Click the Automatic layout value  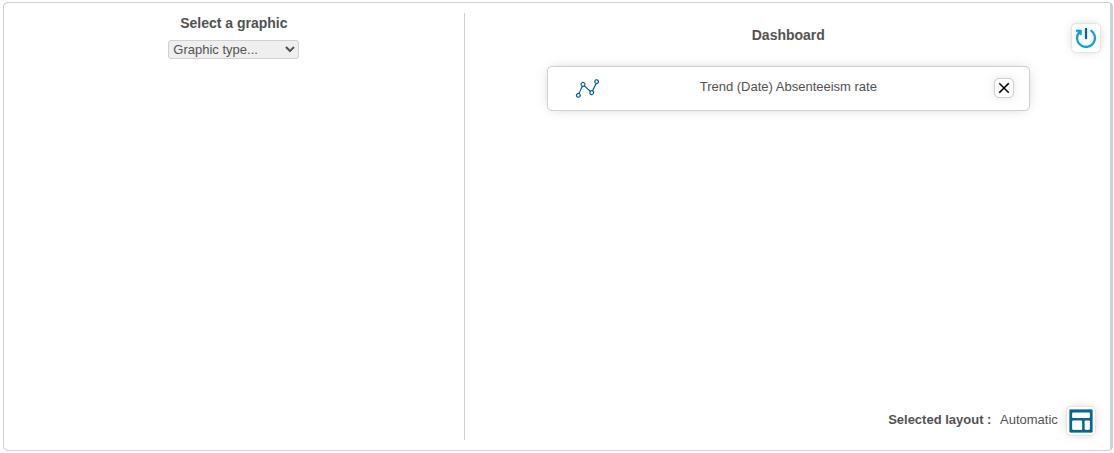(x=1028, y=420)
